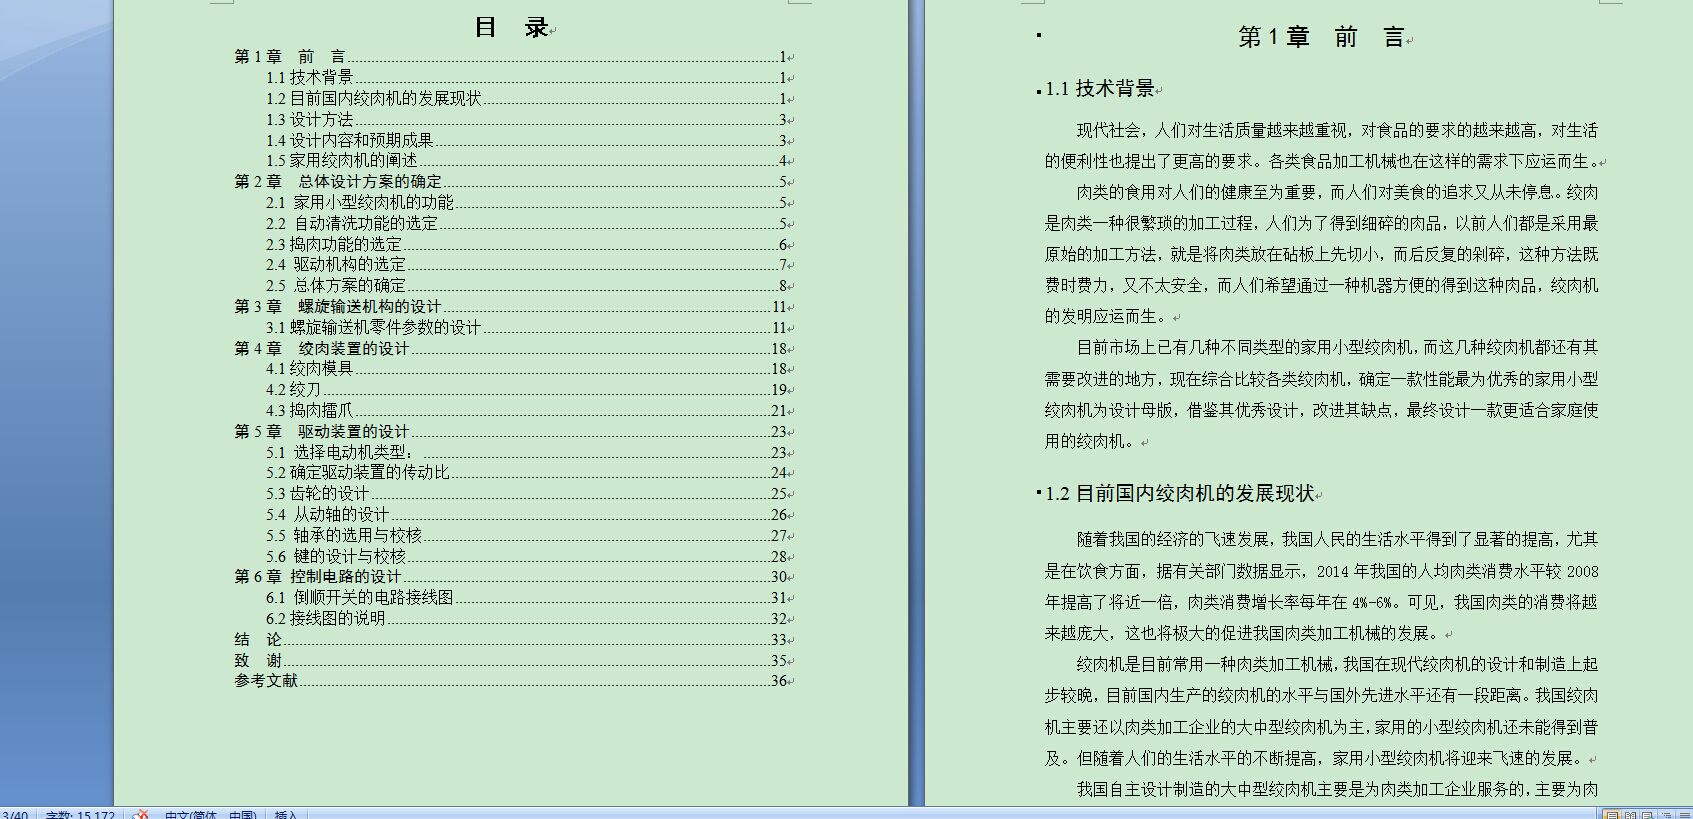
Task: Click the 目录 title on the contents page
Action: (512, 28)
